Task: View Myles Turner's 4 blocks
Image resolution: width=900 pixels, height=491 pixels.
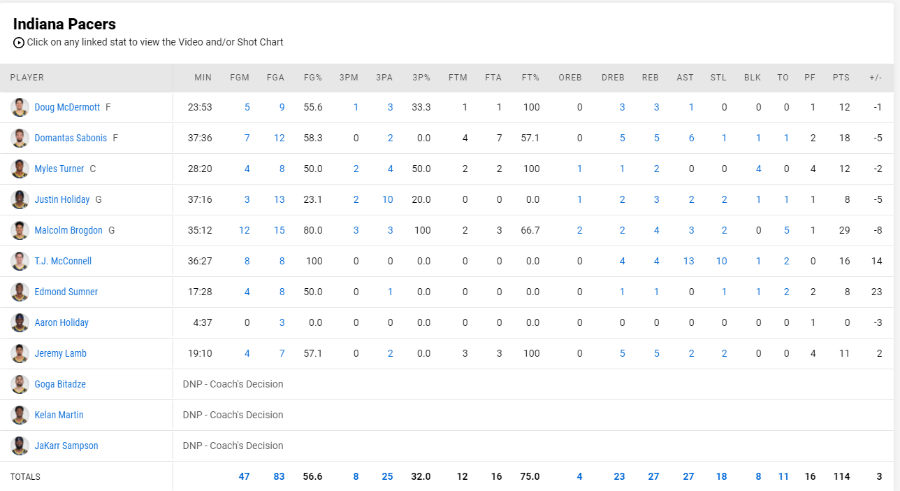Action: [x=758, y=169]
